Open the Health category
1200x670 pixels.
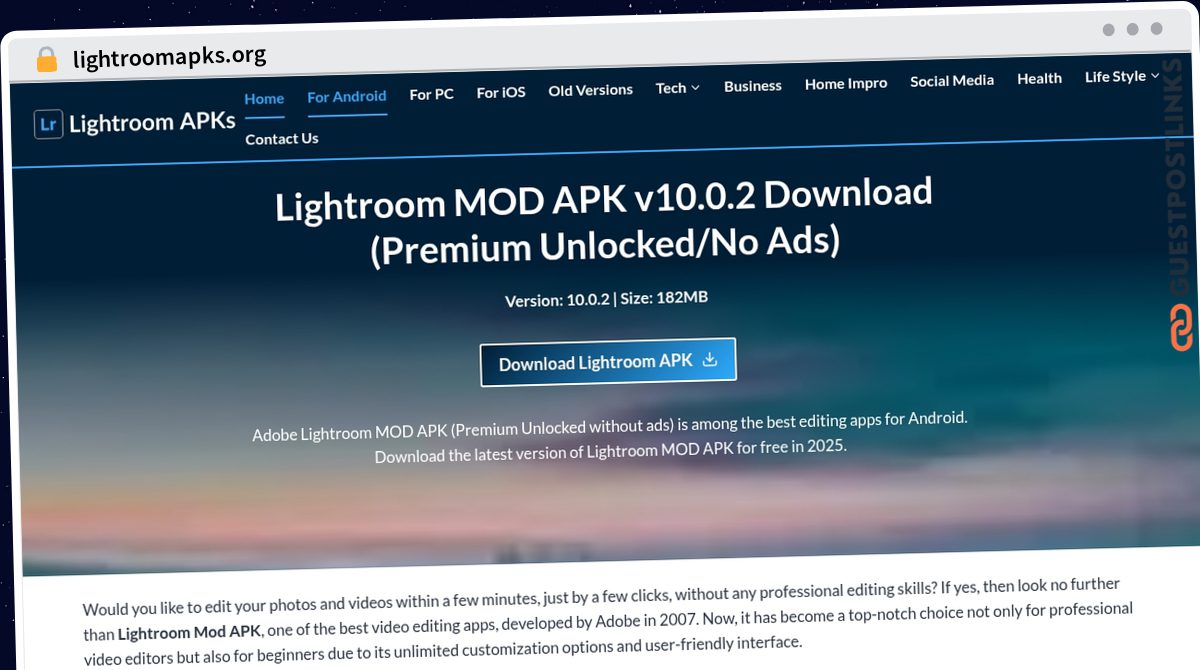(x=1039, y=78)
